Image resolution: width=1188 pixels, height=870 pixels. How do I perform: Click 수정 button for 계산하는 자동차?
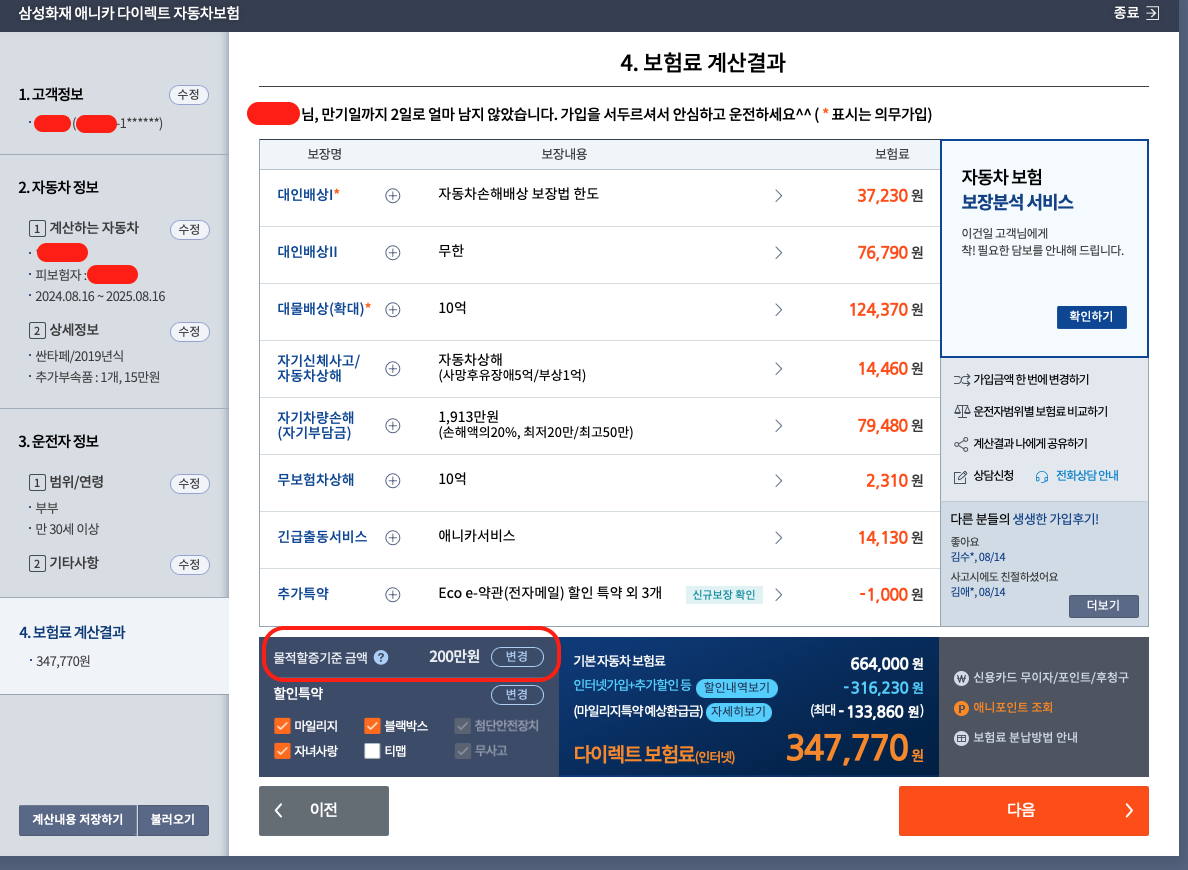coord(189,229)
